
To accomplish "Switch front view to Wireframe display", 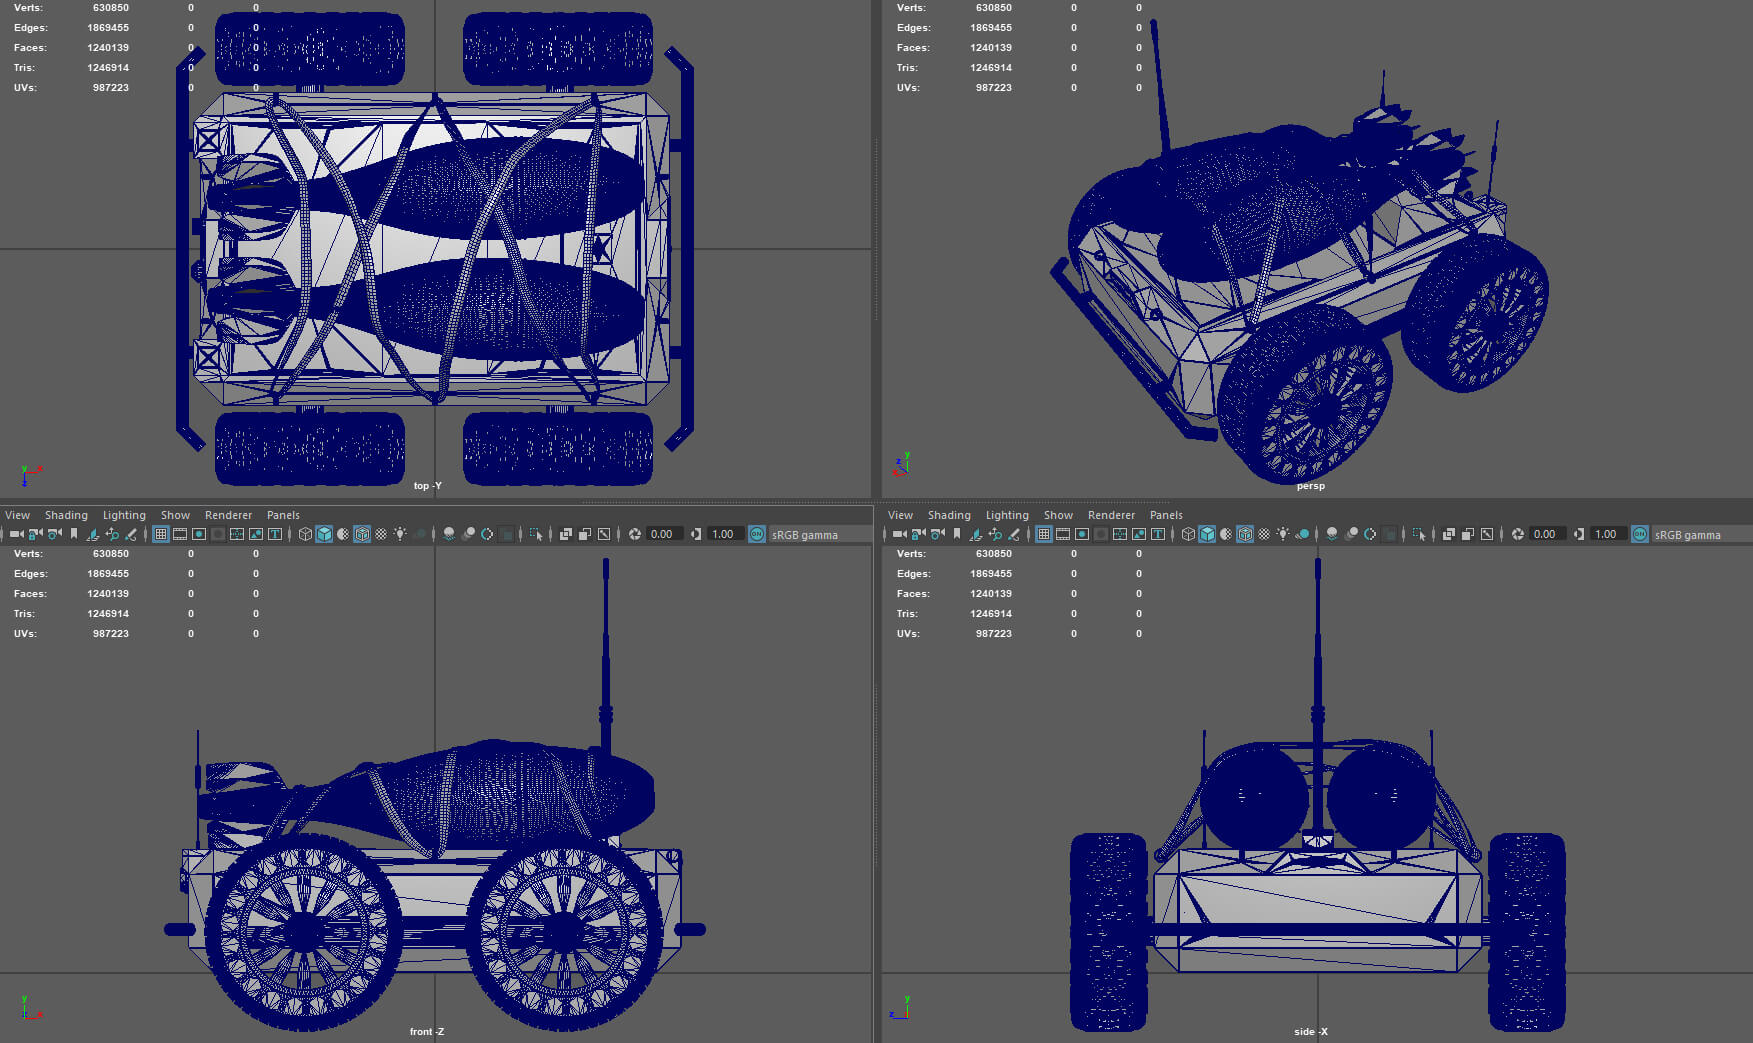I will (305, 534).
